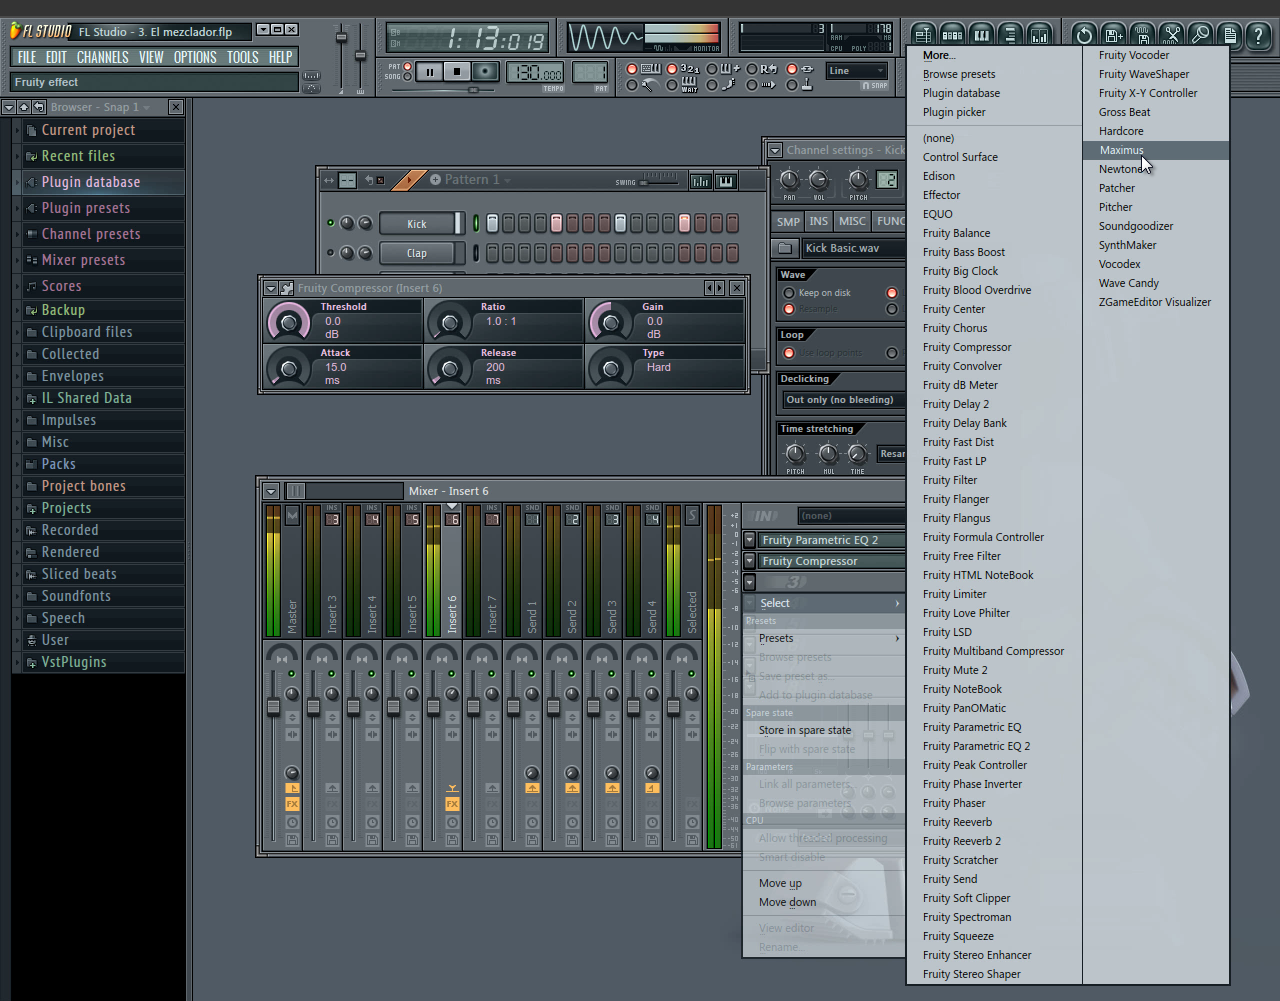The width and height of the screenshot is (1280, 1001).
Task: Click the clock latency icon on Insert 6 track
Action: coord(452,822)
